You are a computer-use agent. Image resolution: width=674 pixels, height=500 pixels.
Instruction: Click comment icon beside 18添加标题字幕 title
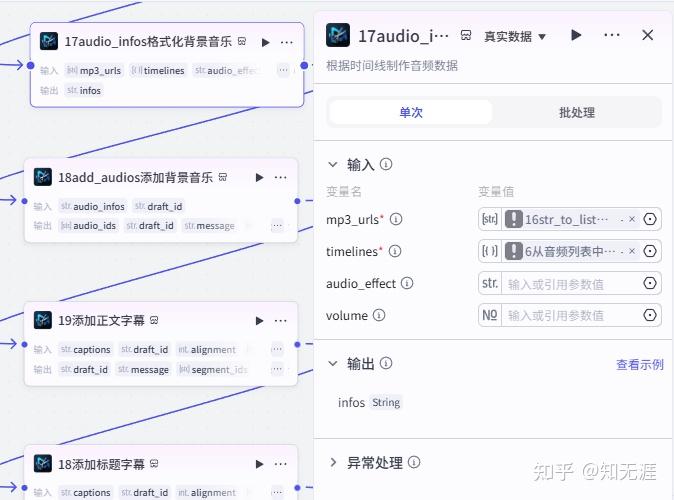click(x=154, y=463)
